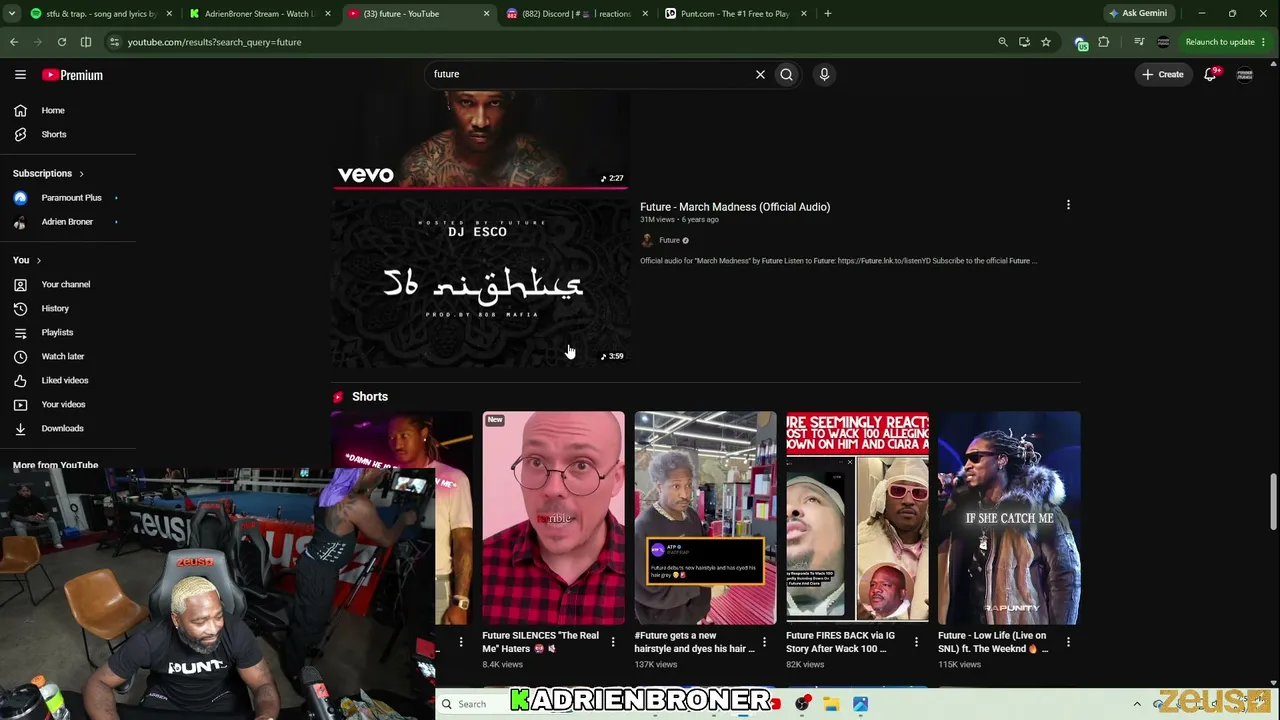Clear the search query with the X

click(760, 74)
